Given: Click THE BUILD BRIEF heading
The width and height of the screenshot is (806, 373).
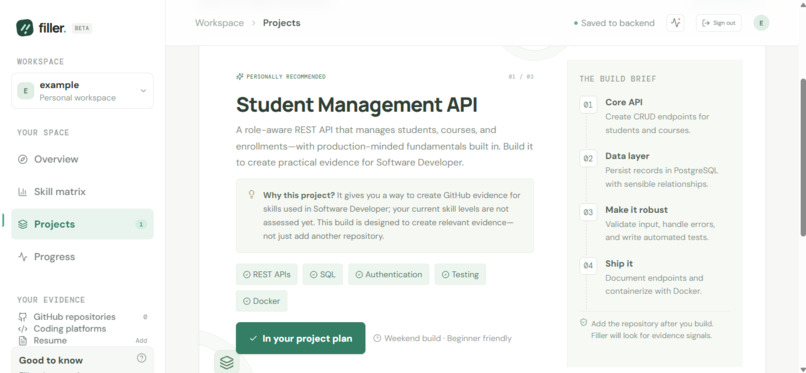Looking at the screenshot, I should coord(618,79).
